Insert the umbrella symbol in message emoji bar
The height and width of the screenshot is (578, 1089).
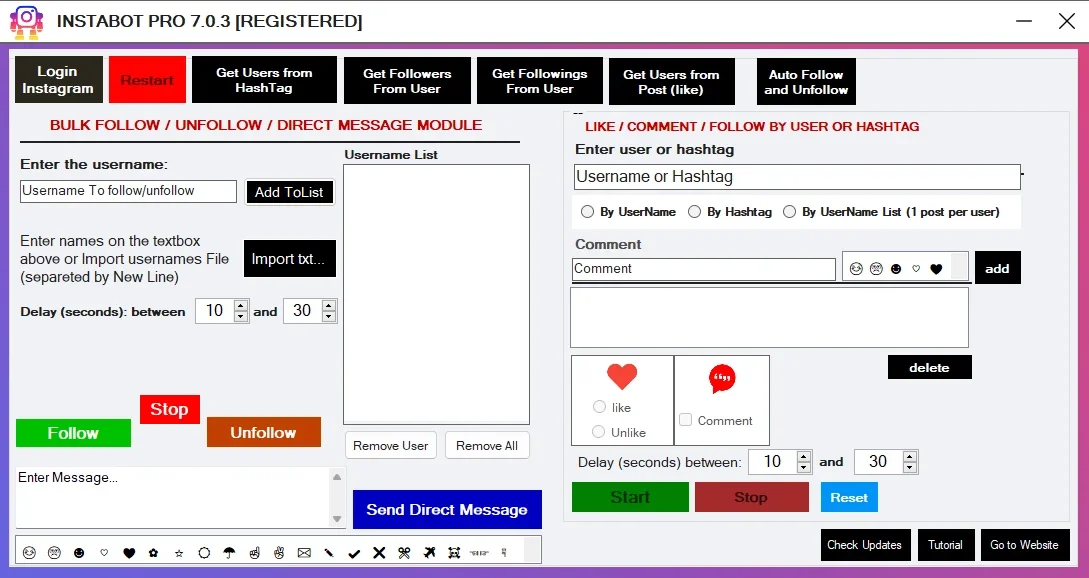(x=229, y=553)
